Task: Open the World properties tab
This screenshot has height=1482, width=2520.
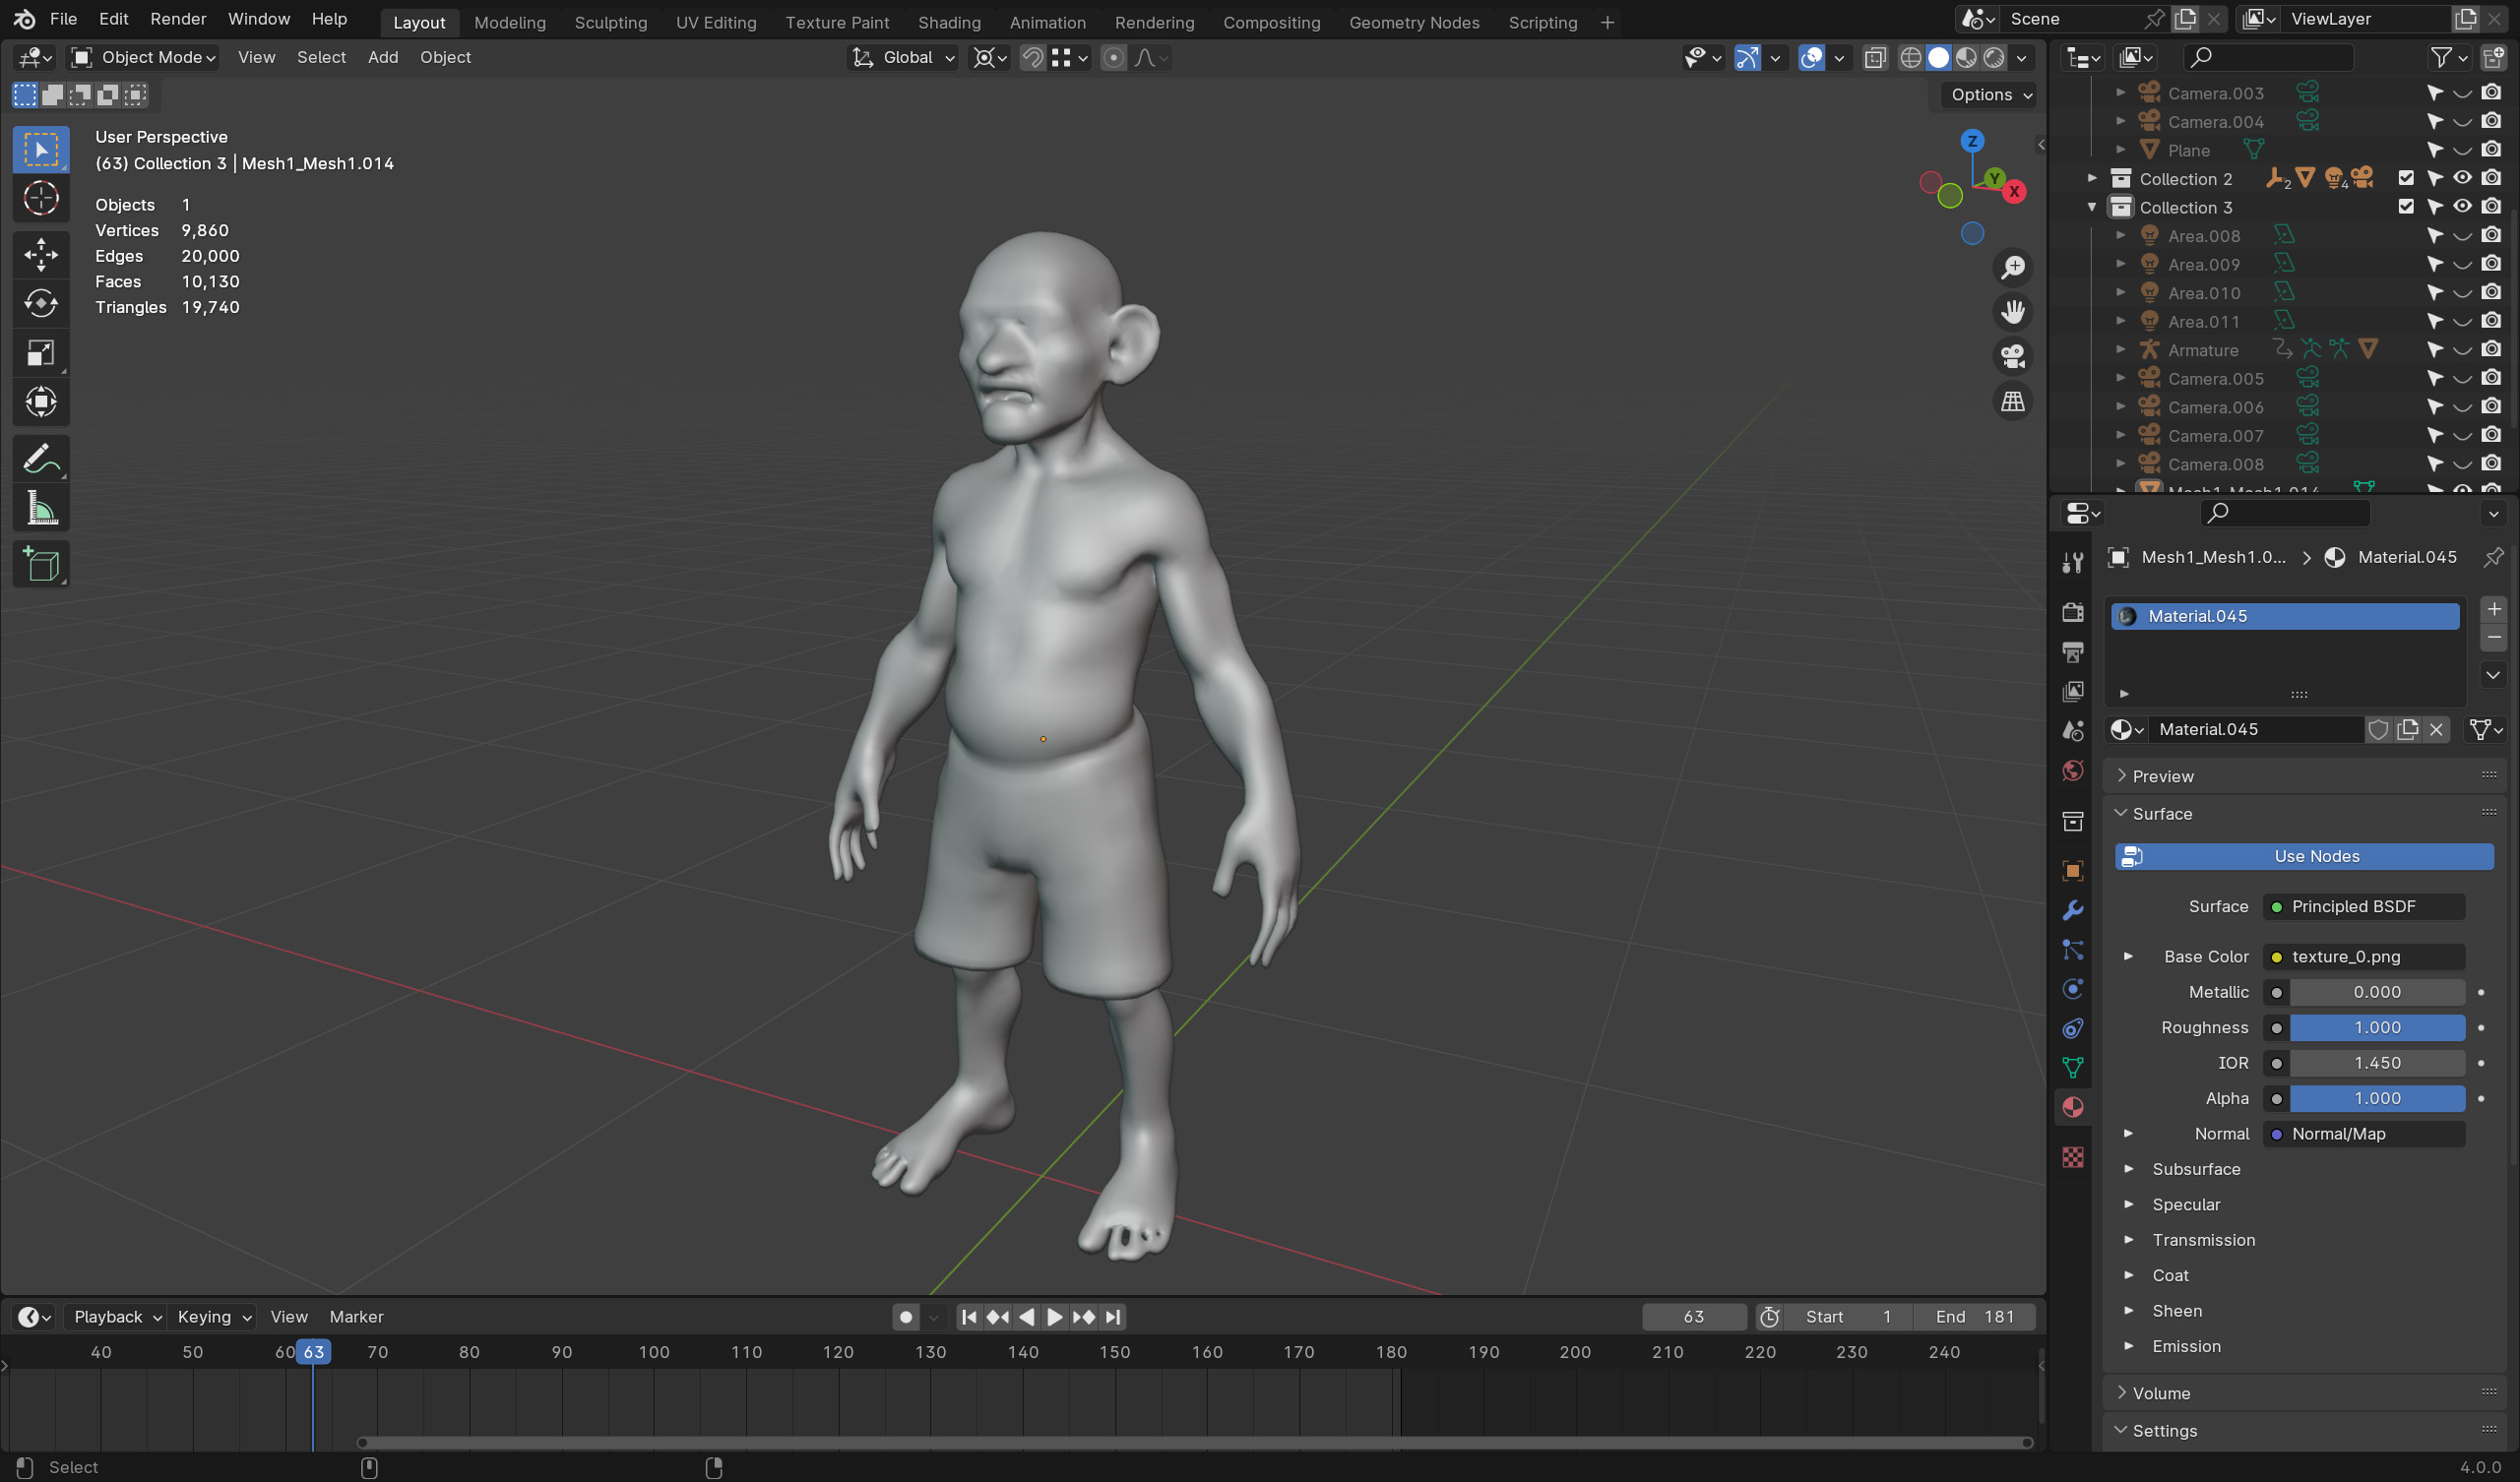Action: pos(2073,770)
